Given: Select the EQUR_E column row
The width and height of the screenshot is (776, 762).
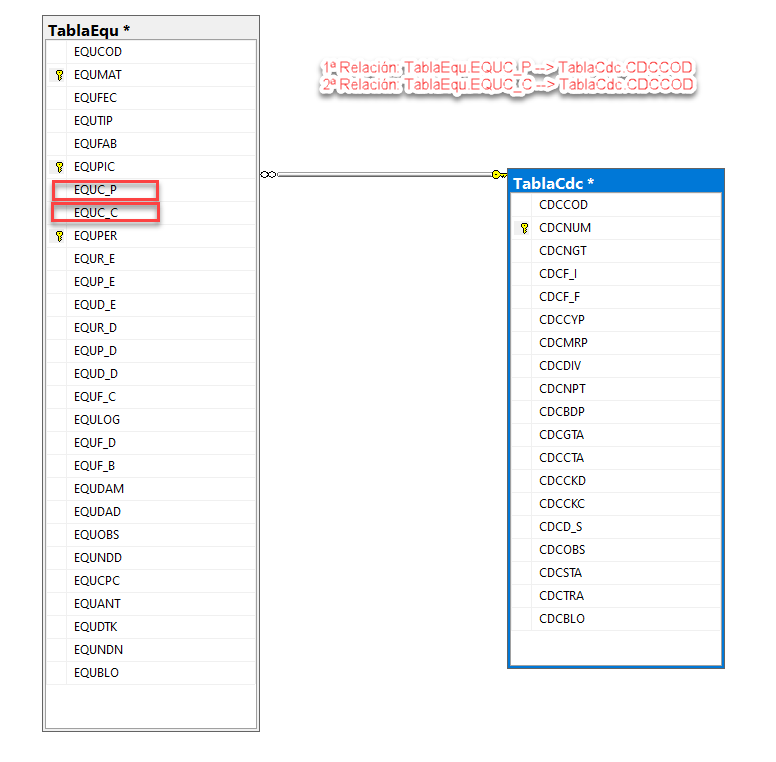Looking at the screenshot, I should click(x=151, y=259).
